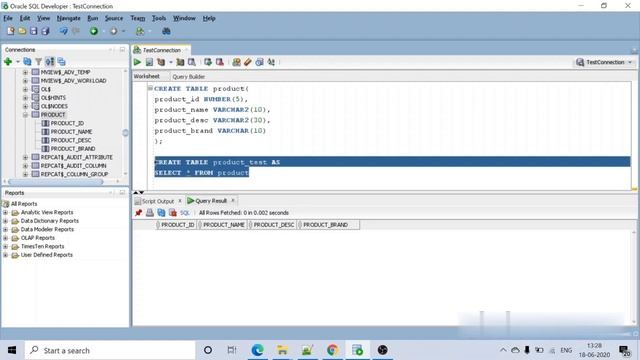Click the binoculars Find DB Object icon
This screenshot has width=640, height=360.
tap(166, 31)
